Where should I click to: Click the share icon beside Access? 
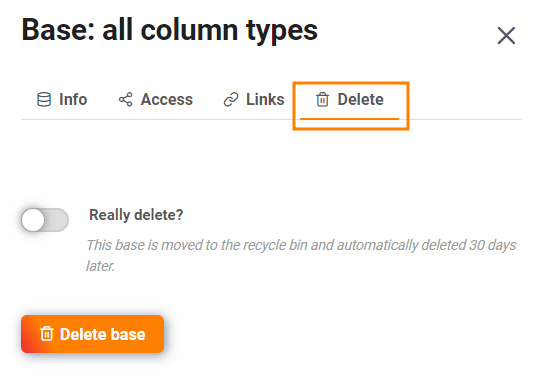126,99
